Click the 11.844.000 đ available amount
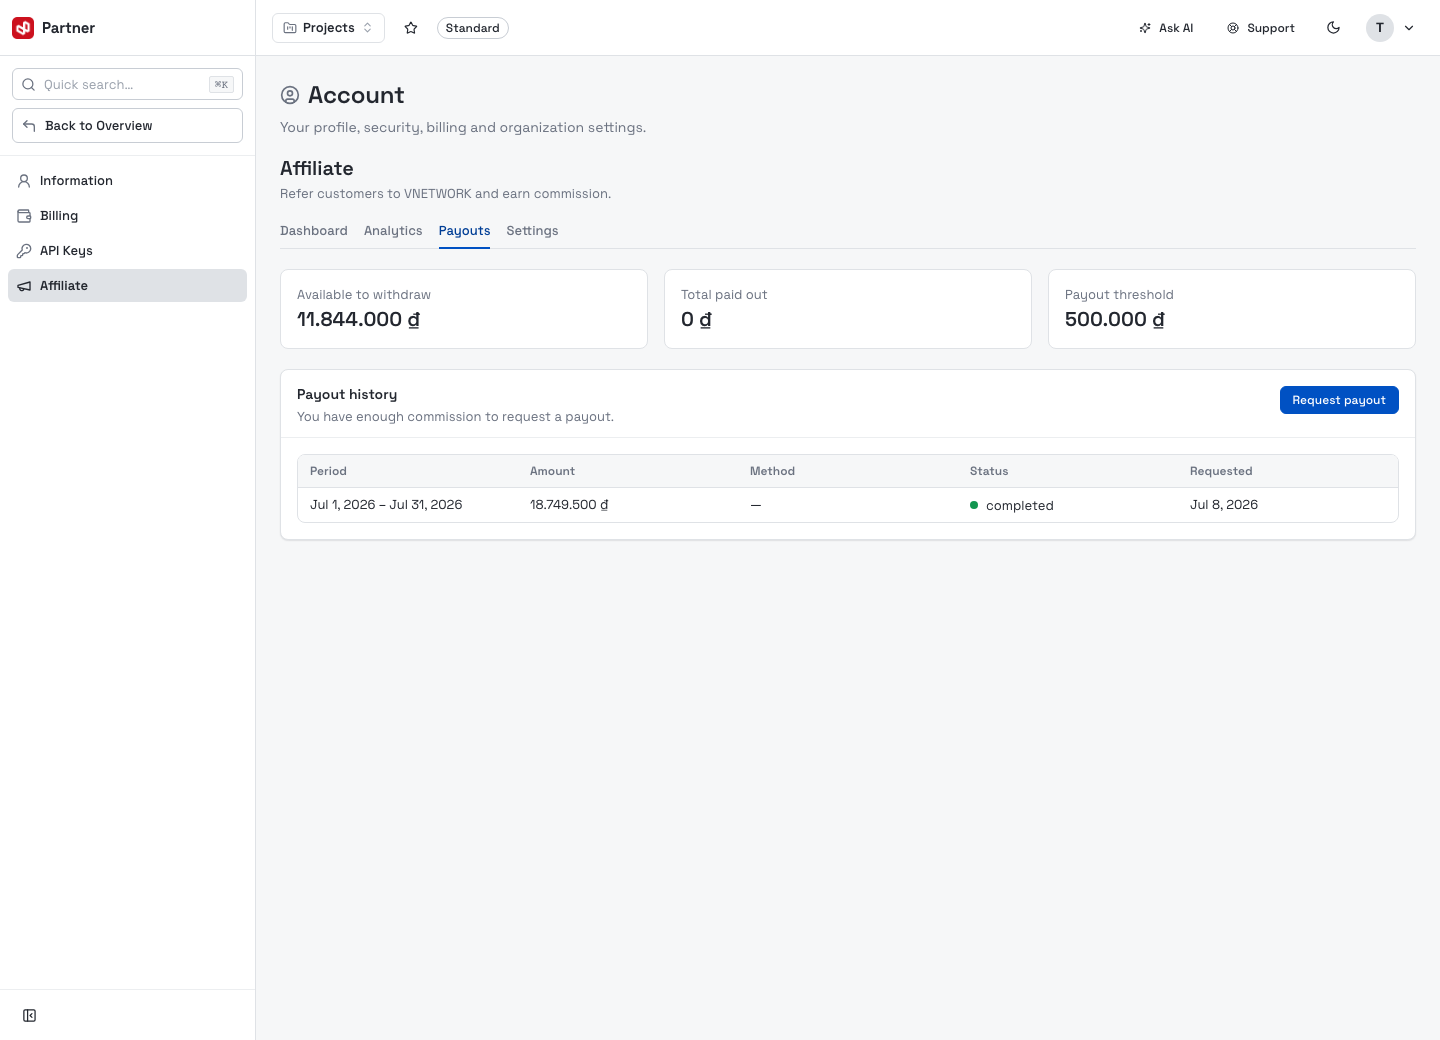The image size is (1440, 1040). coord(358,320)
